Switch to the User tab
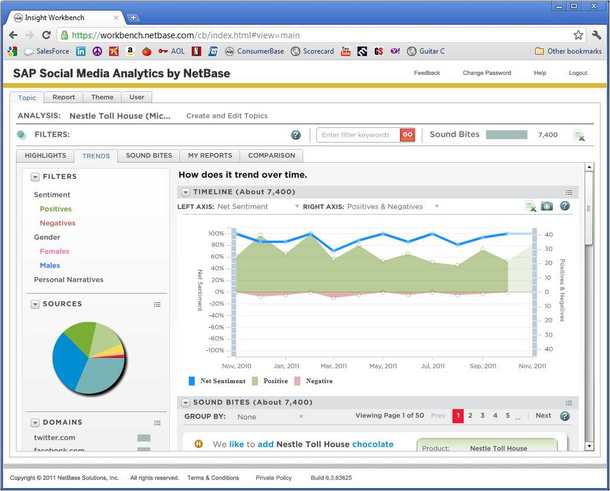The width and height of the screenshot is (610, 491). 137,97
